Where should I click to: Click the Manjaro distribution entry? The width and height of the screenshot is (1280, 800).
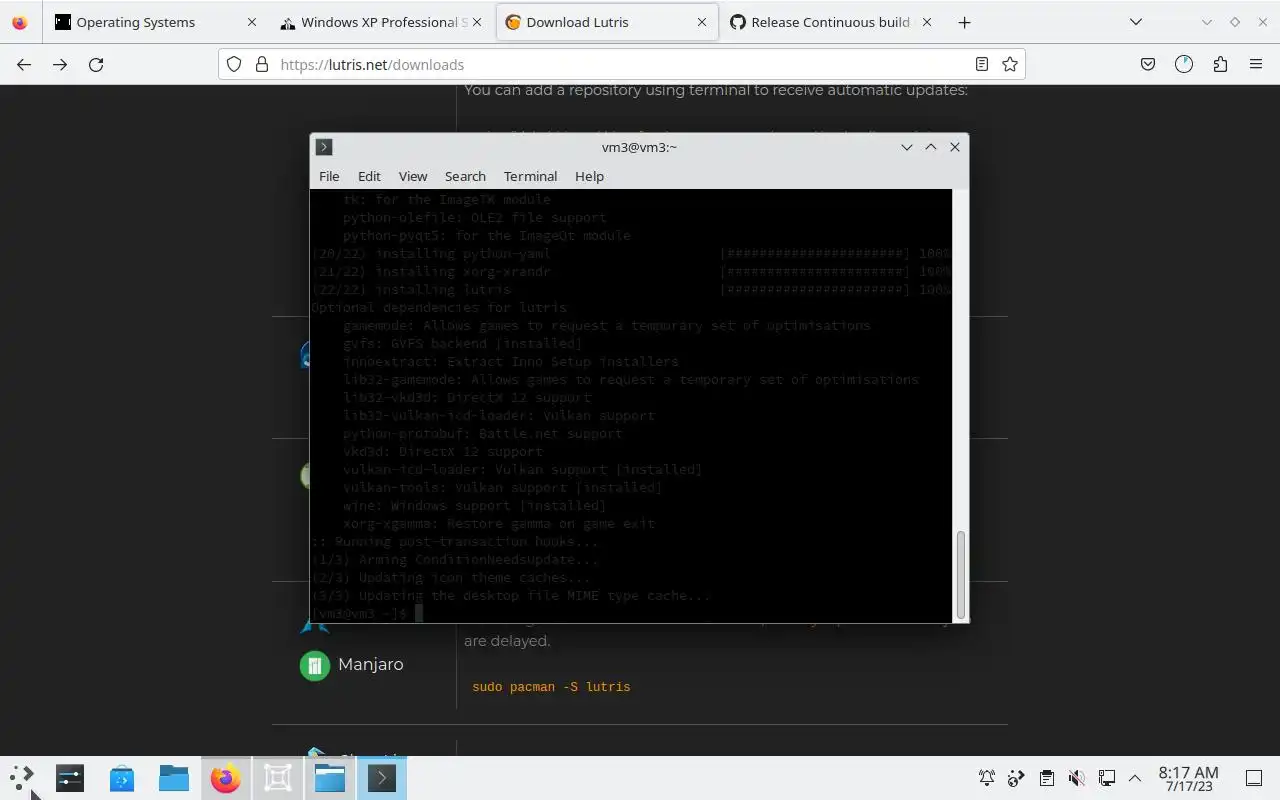click(x=352, y=664)
